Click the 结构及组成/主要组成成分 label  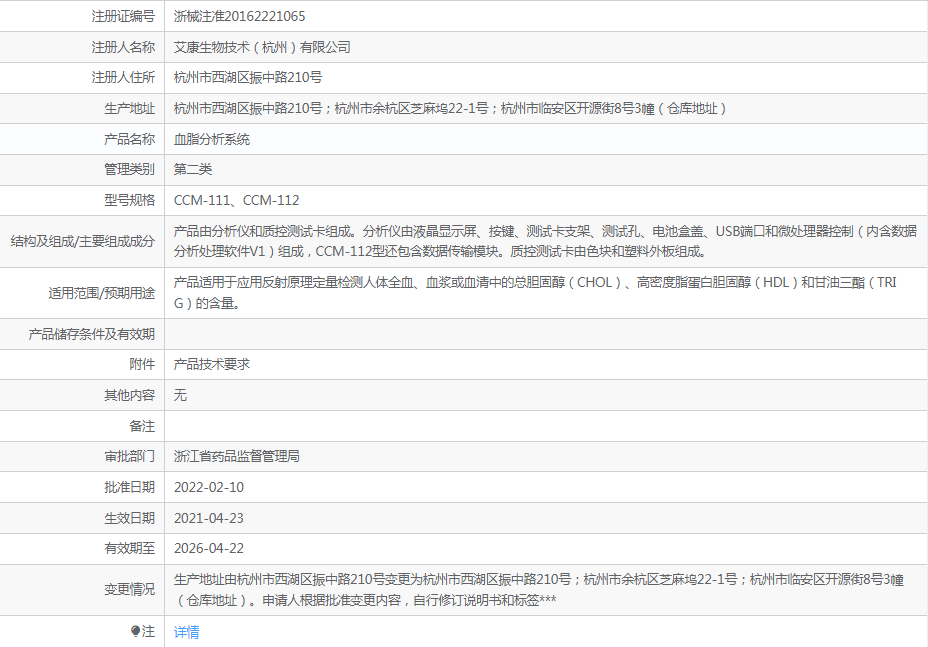pos(83,242)
